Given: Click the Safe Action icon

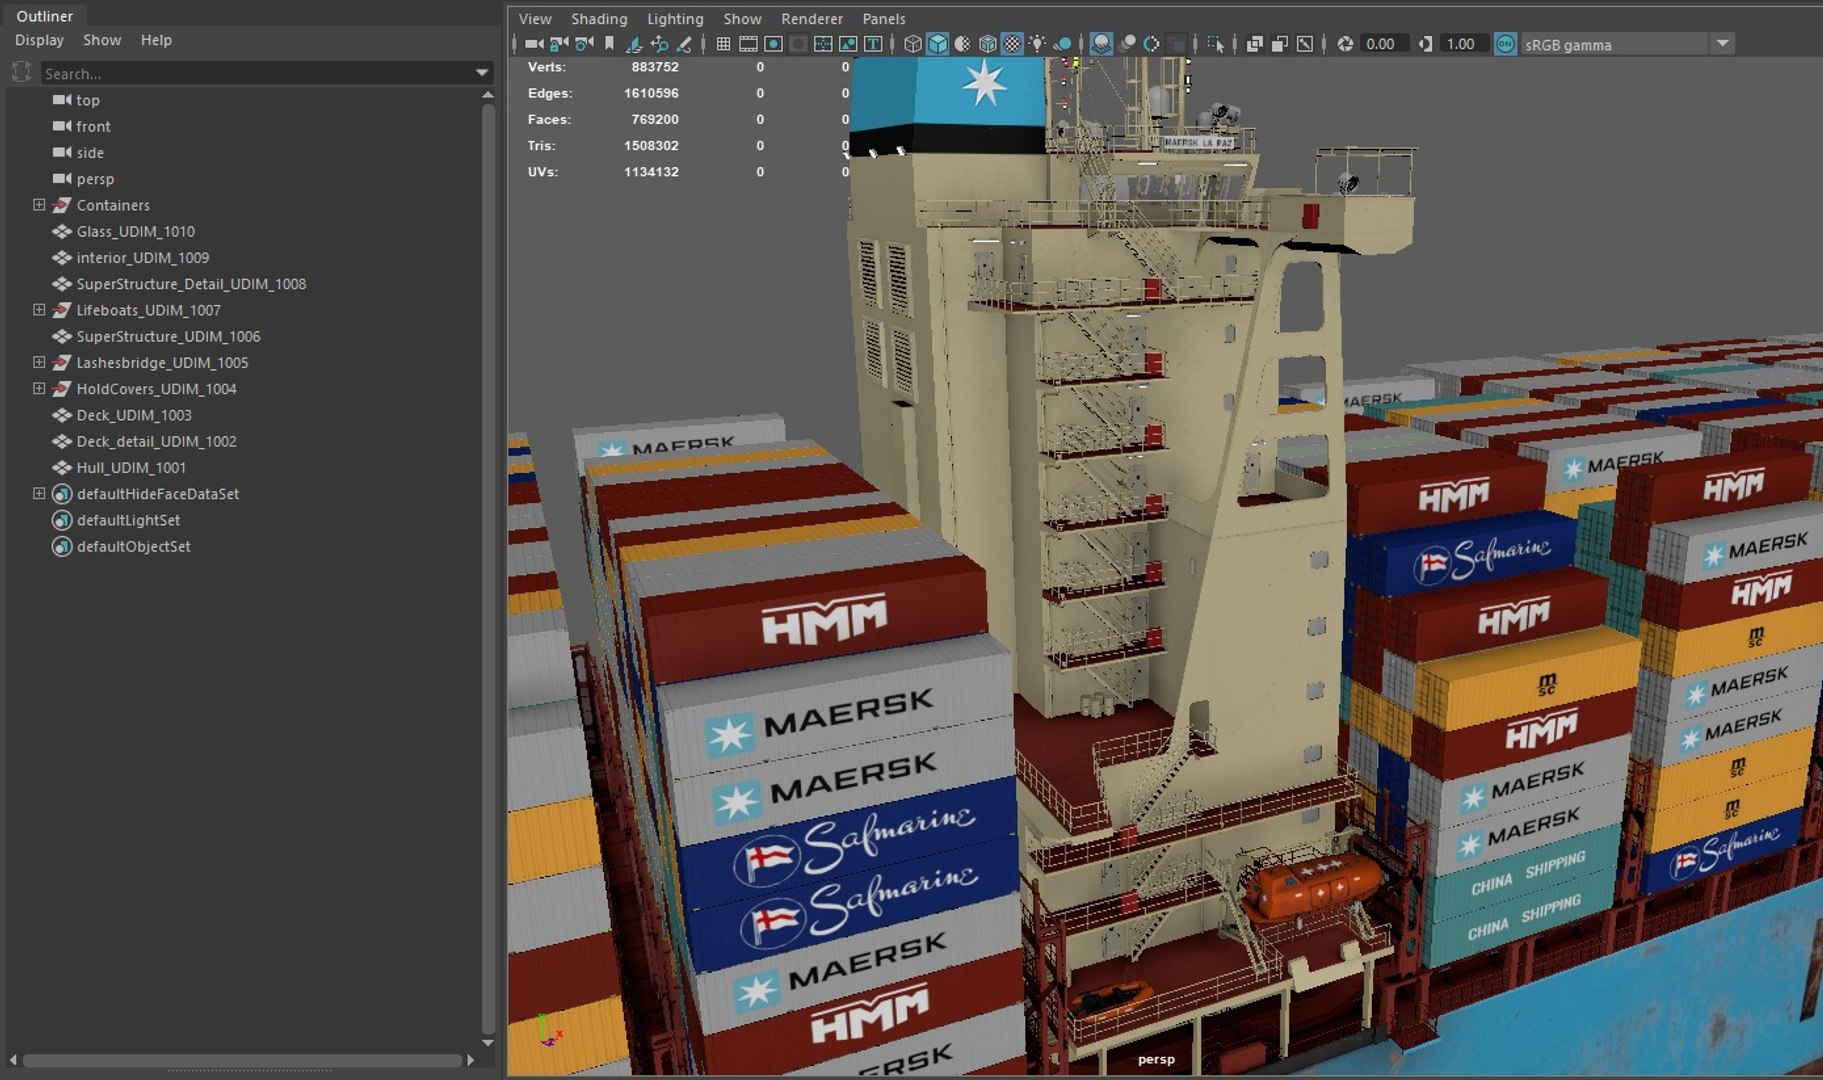Looking at the screenshot, I should pyautogui.click(x=848, y=44).
